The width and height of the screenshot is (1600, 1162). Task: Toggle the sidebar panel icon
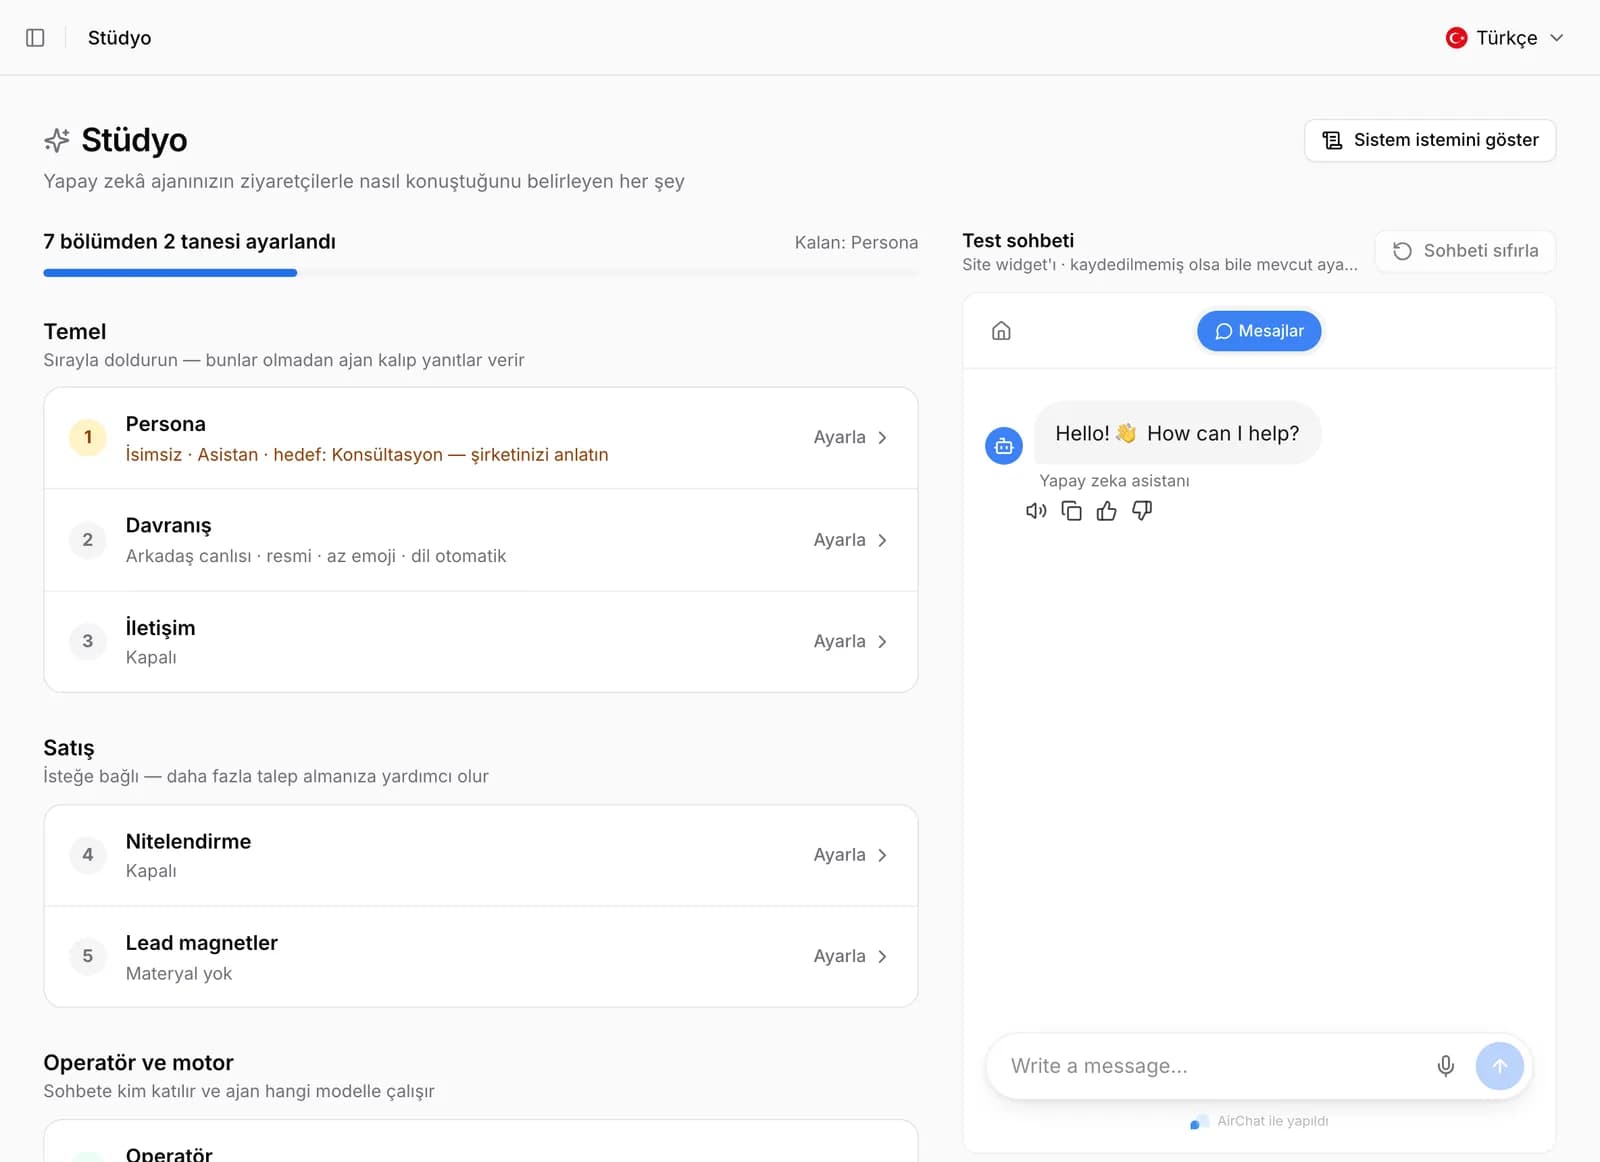pyautogui.click(x=35, y=38)
